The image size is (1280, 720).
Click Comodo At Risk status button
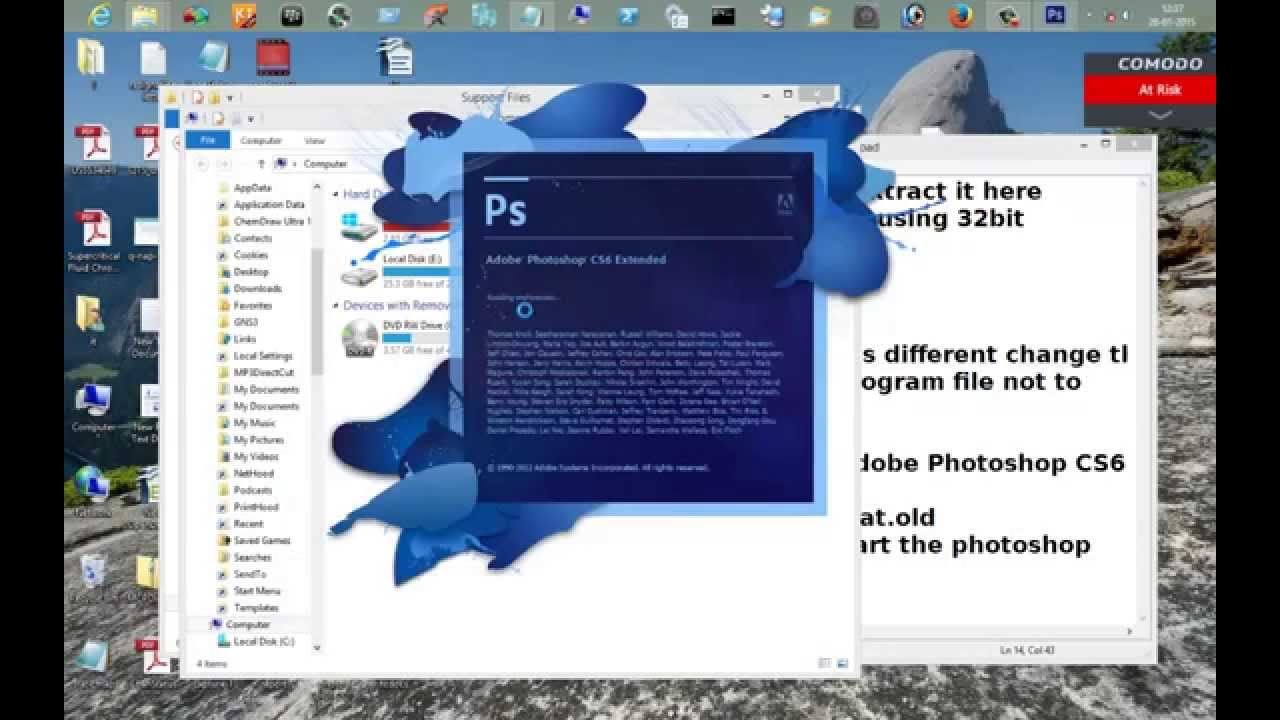click(1159, 89)
